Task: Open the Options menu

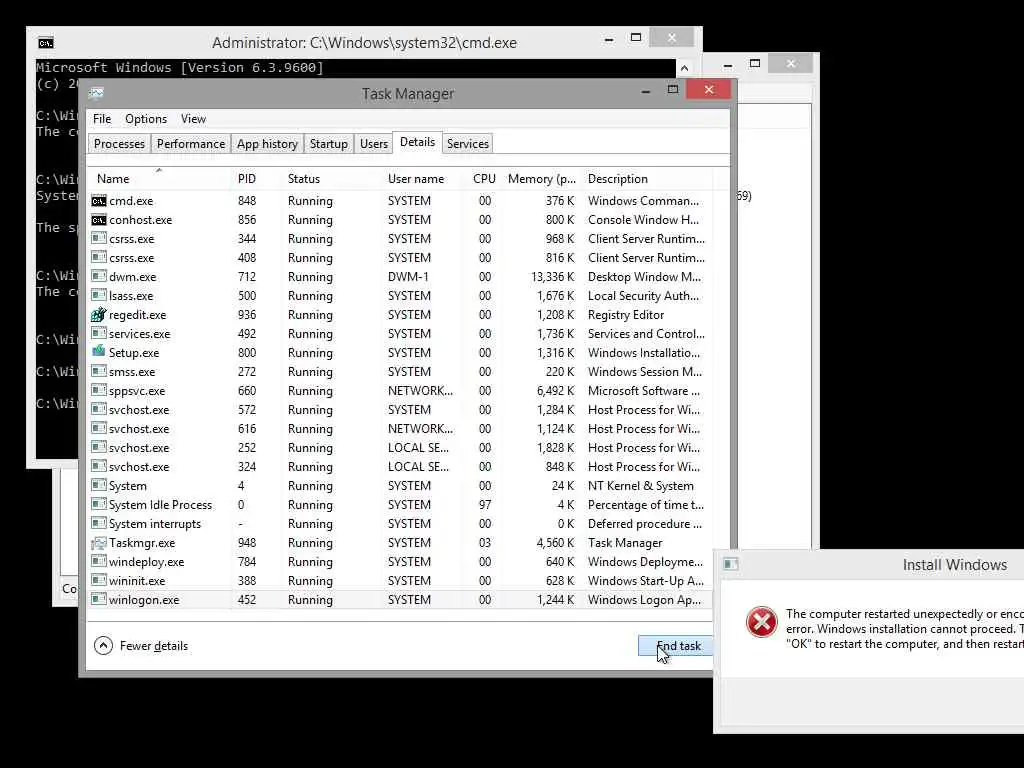Action: click(146, 119)
